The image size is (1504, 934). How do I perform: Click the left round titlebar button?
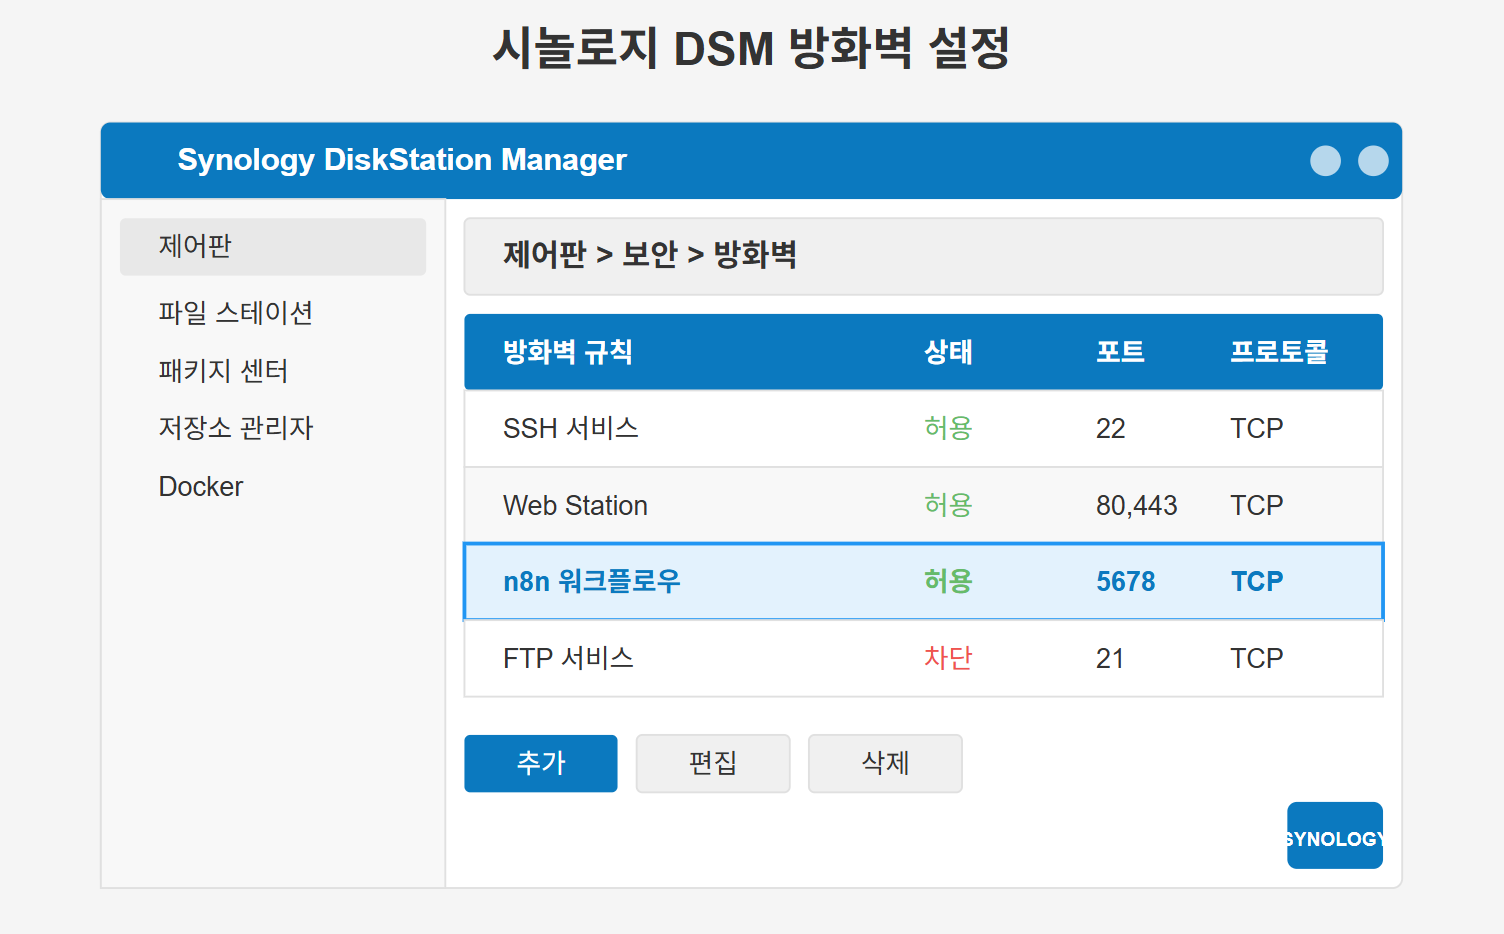[x=1325, y=161]
